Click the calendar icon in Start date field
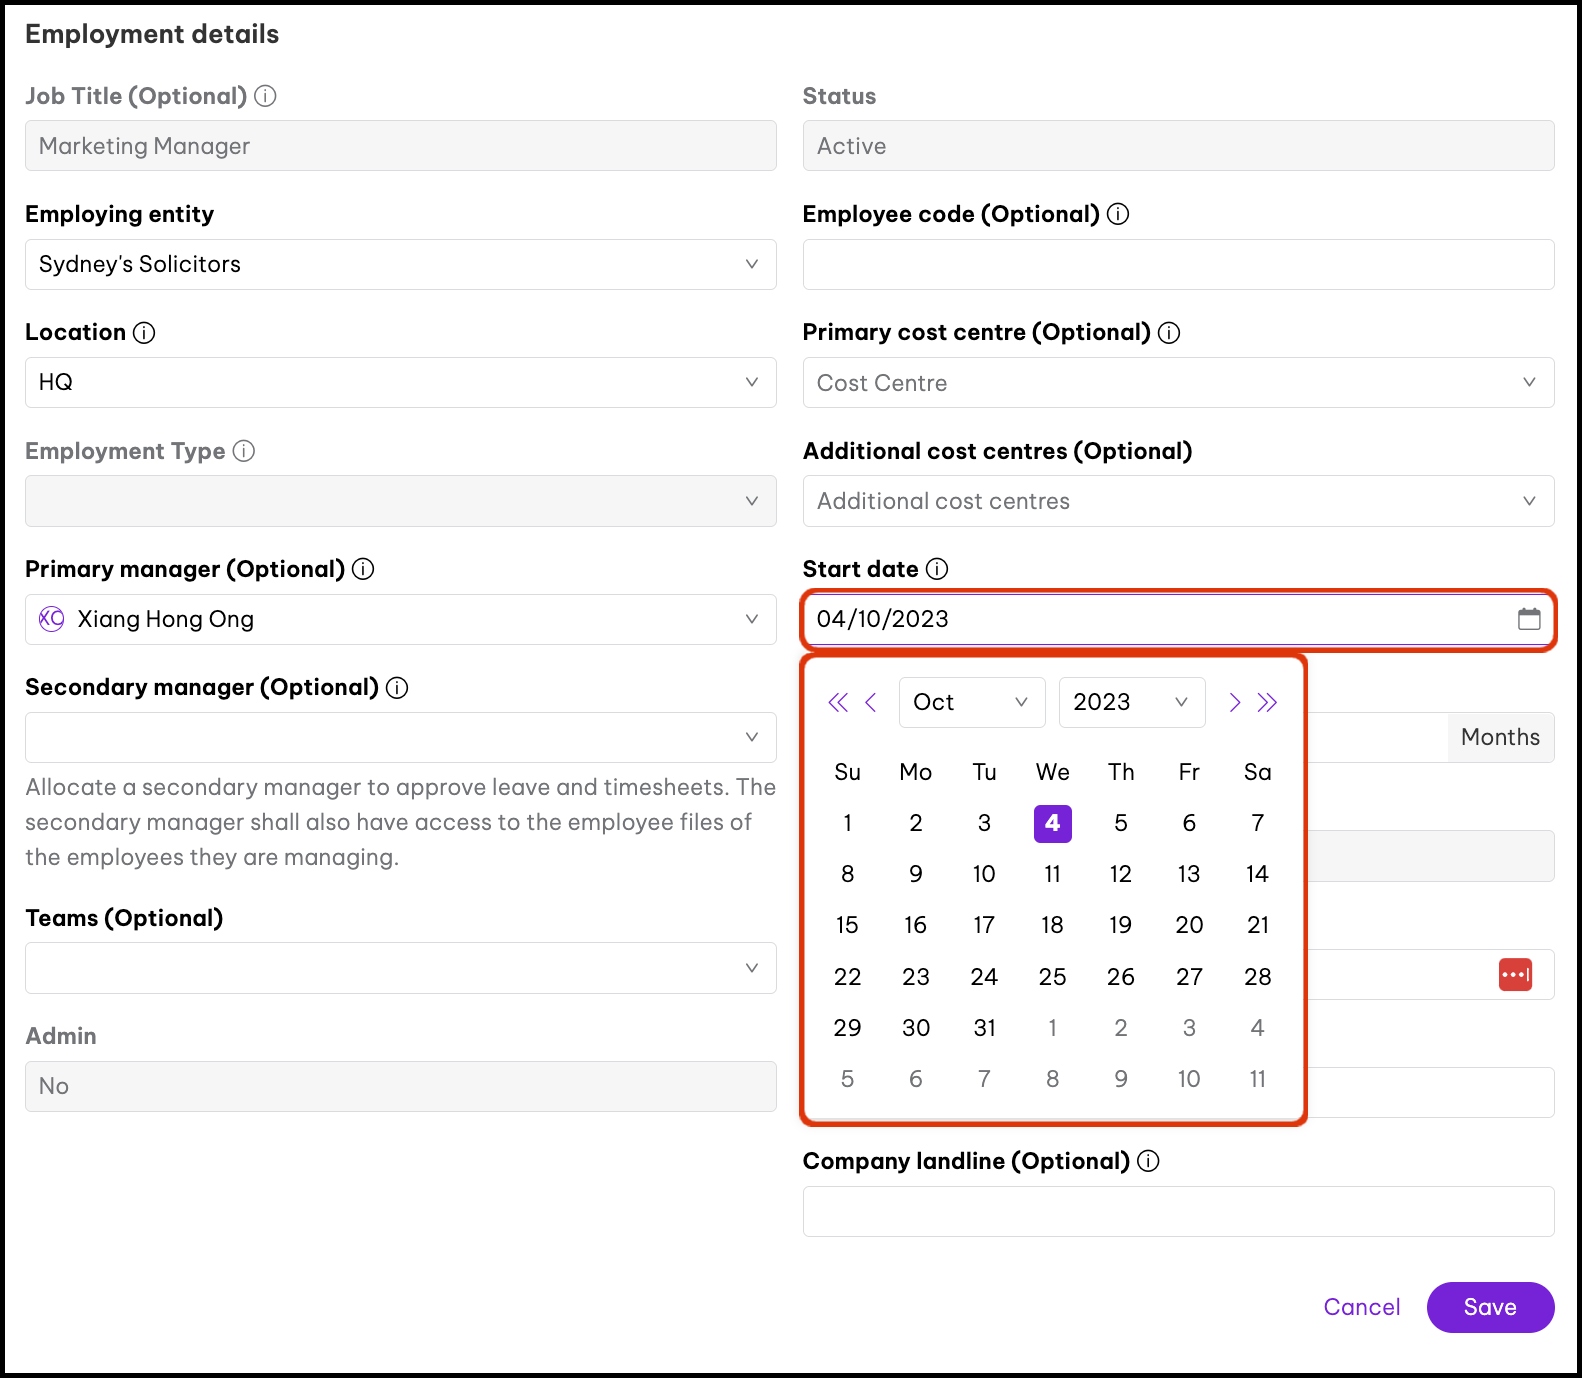 click(1528, 619)
